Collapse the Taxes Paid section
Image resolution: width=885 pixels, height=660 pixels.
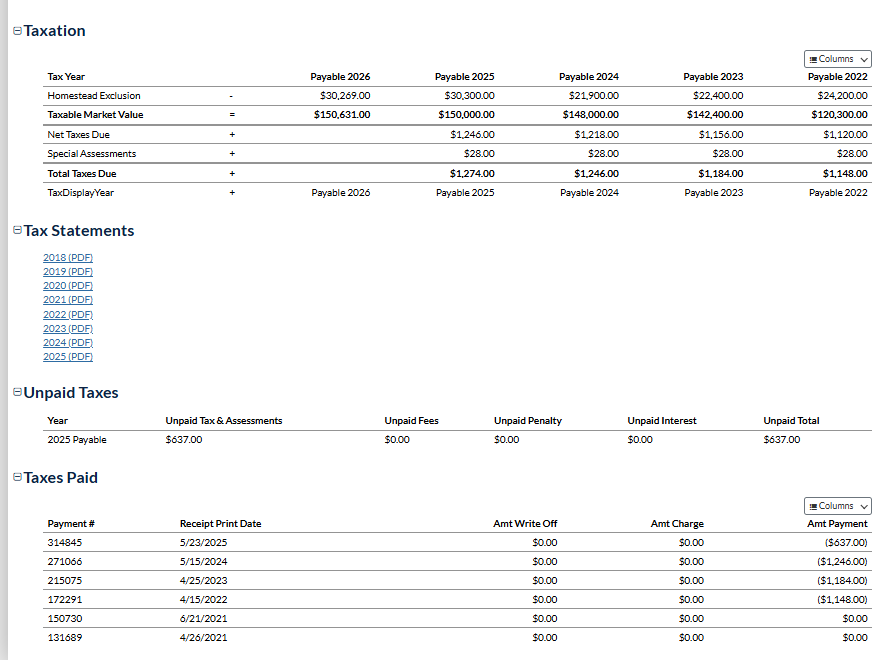click(x=17, y=478)
